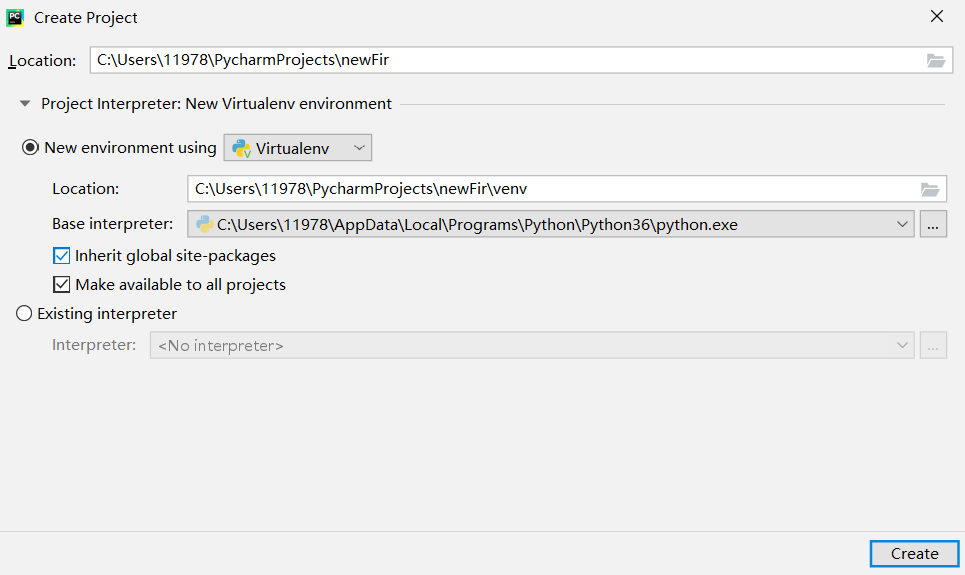Click disabled ellipsis button beside Interpreter
The width and height of the screenshot is (965, 575).
[x=933, y=345]
